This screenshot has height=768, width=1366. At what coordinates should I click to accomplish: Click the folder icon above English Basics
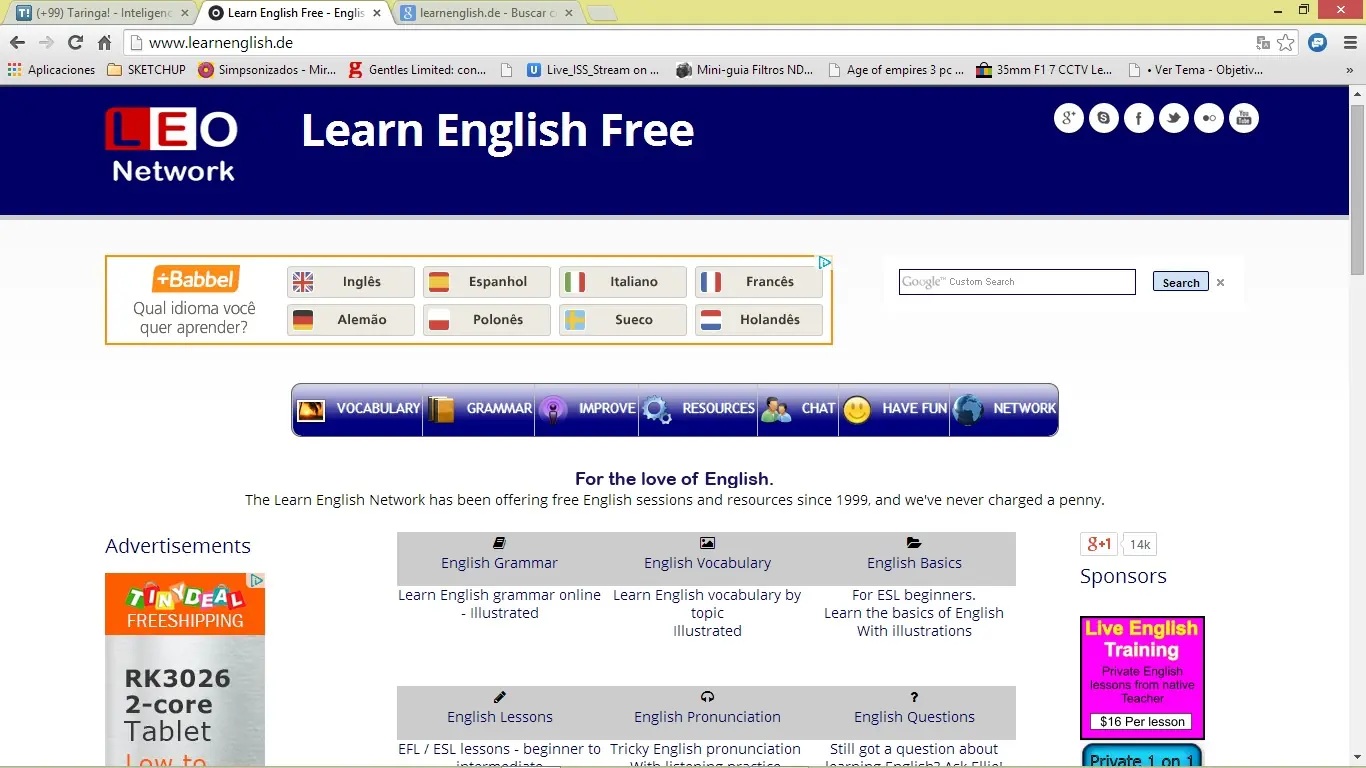(914, 543)
